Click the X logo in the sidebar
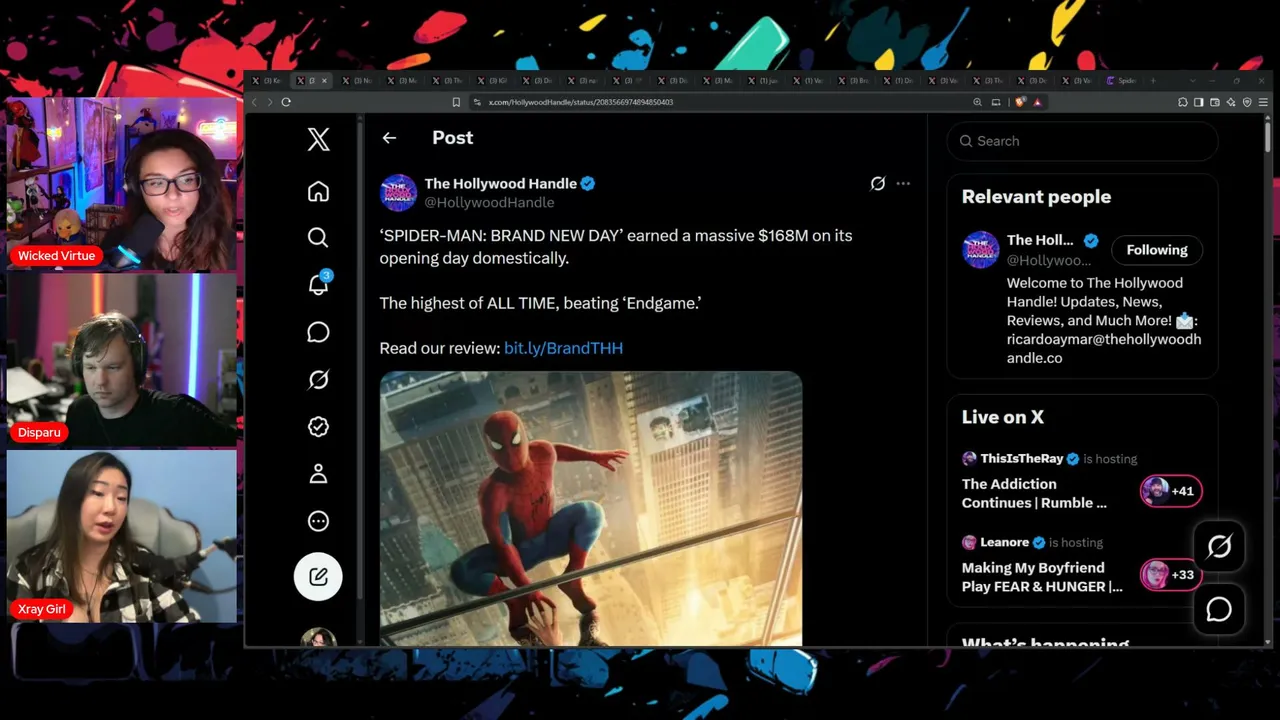Image resolution: width=1280 pixels, height=720 pixels. click(x=318, y=139)
